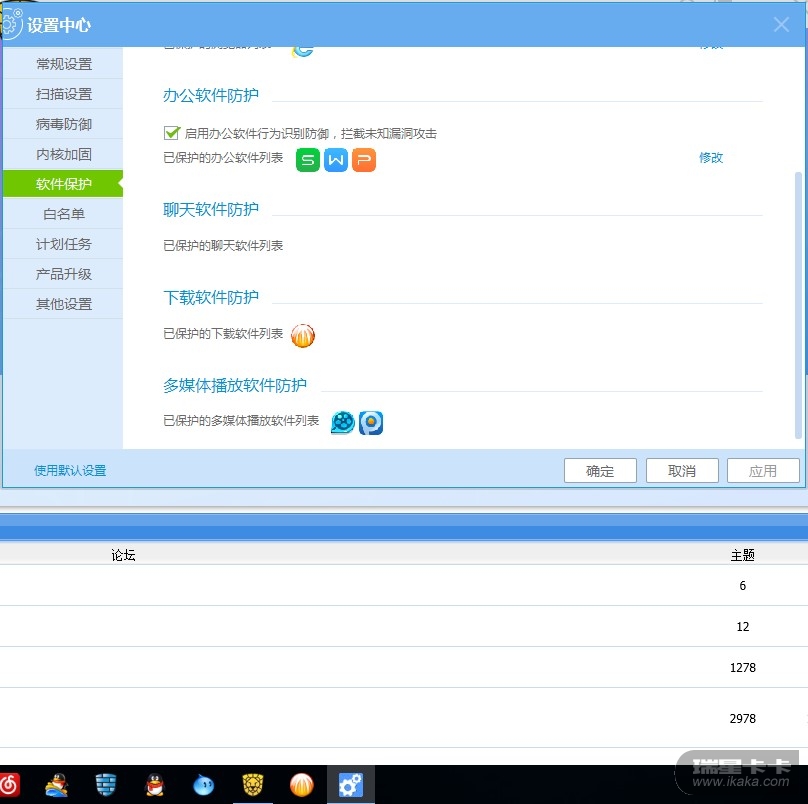Open the orange shell taskbar icon
This screenshot has height=804, width=808.
[301, 785]
